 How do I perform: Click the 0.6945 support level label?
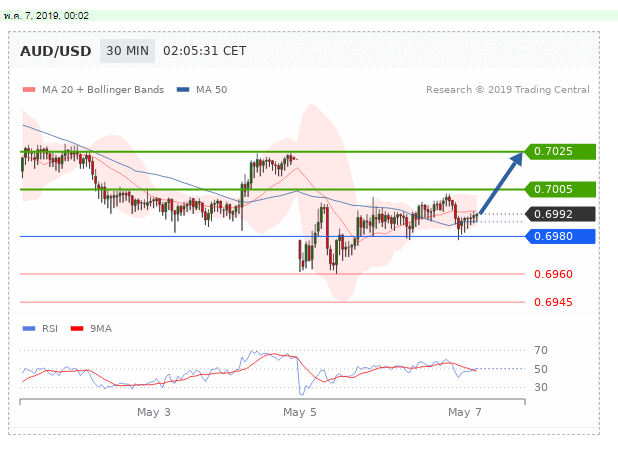[x=553, y=302]
